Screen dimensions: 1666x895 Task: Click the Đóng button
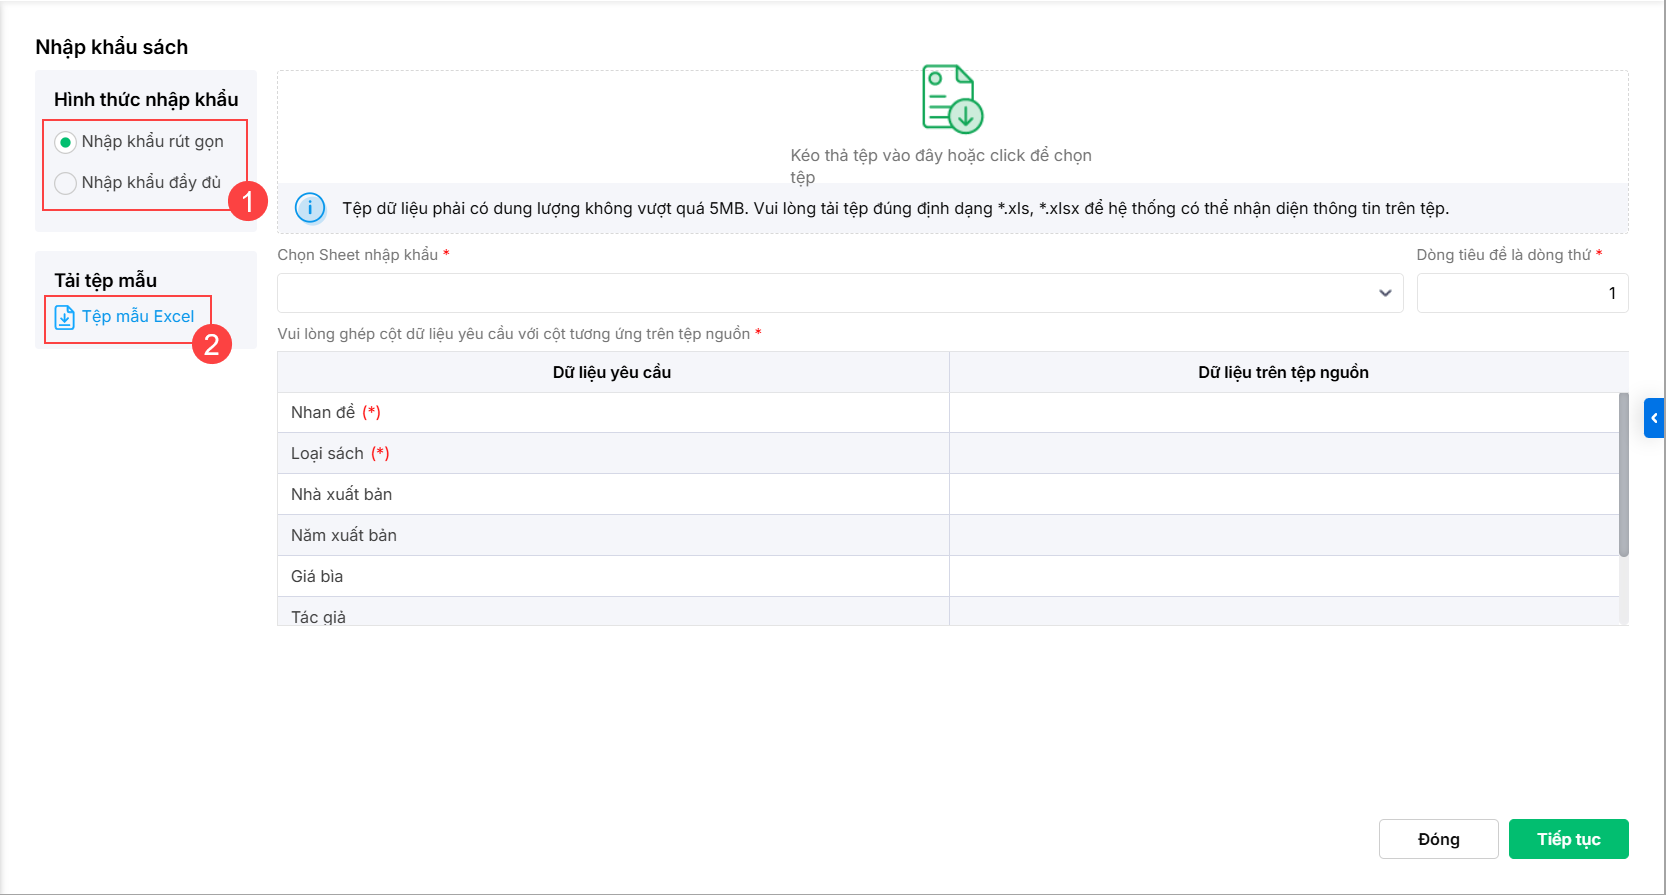pos(1438,839)
